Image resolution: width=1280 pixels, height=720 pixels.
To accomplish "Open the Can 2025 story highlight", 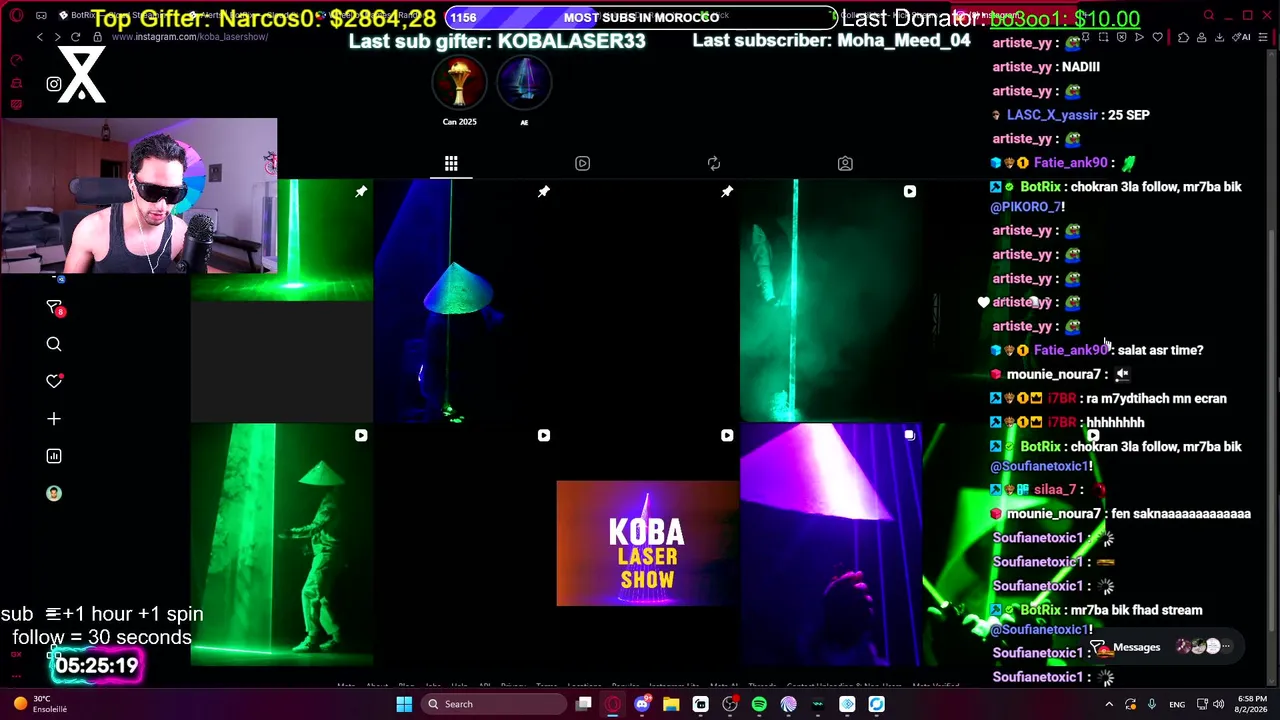I will point(459,90).
